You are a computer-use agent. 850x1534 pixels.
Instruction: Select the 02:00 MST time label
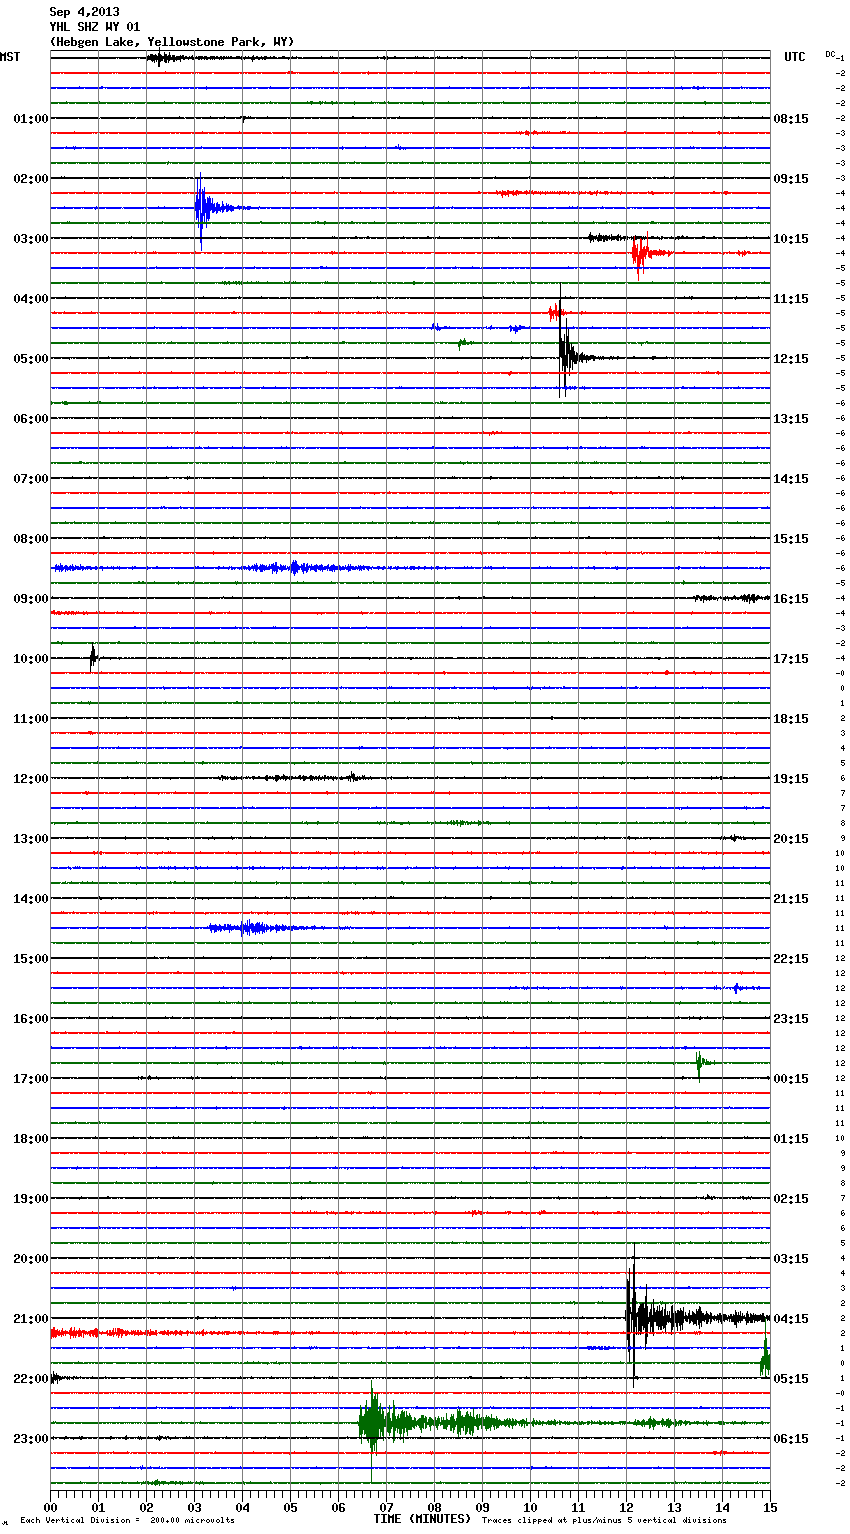[x=31, y=179]
